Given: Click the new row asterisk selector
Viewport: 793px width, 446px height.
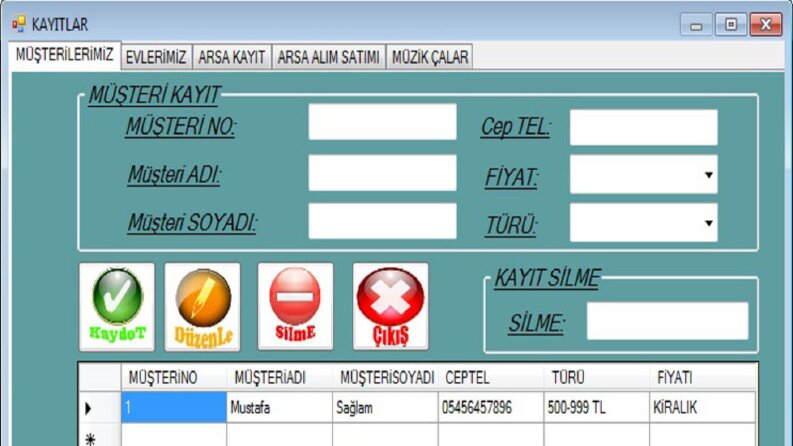Looking at the screenshot, I should click(100, 435).
